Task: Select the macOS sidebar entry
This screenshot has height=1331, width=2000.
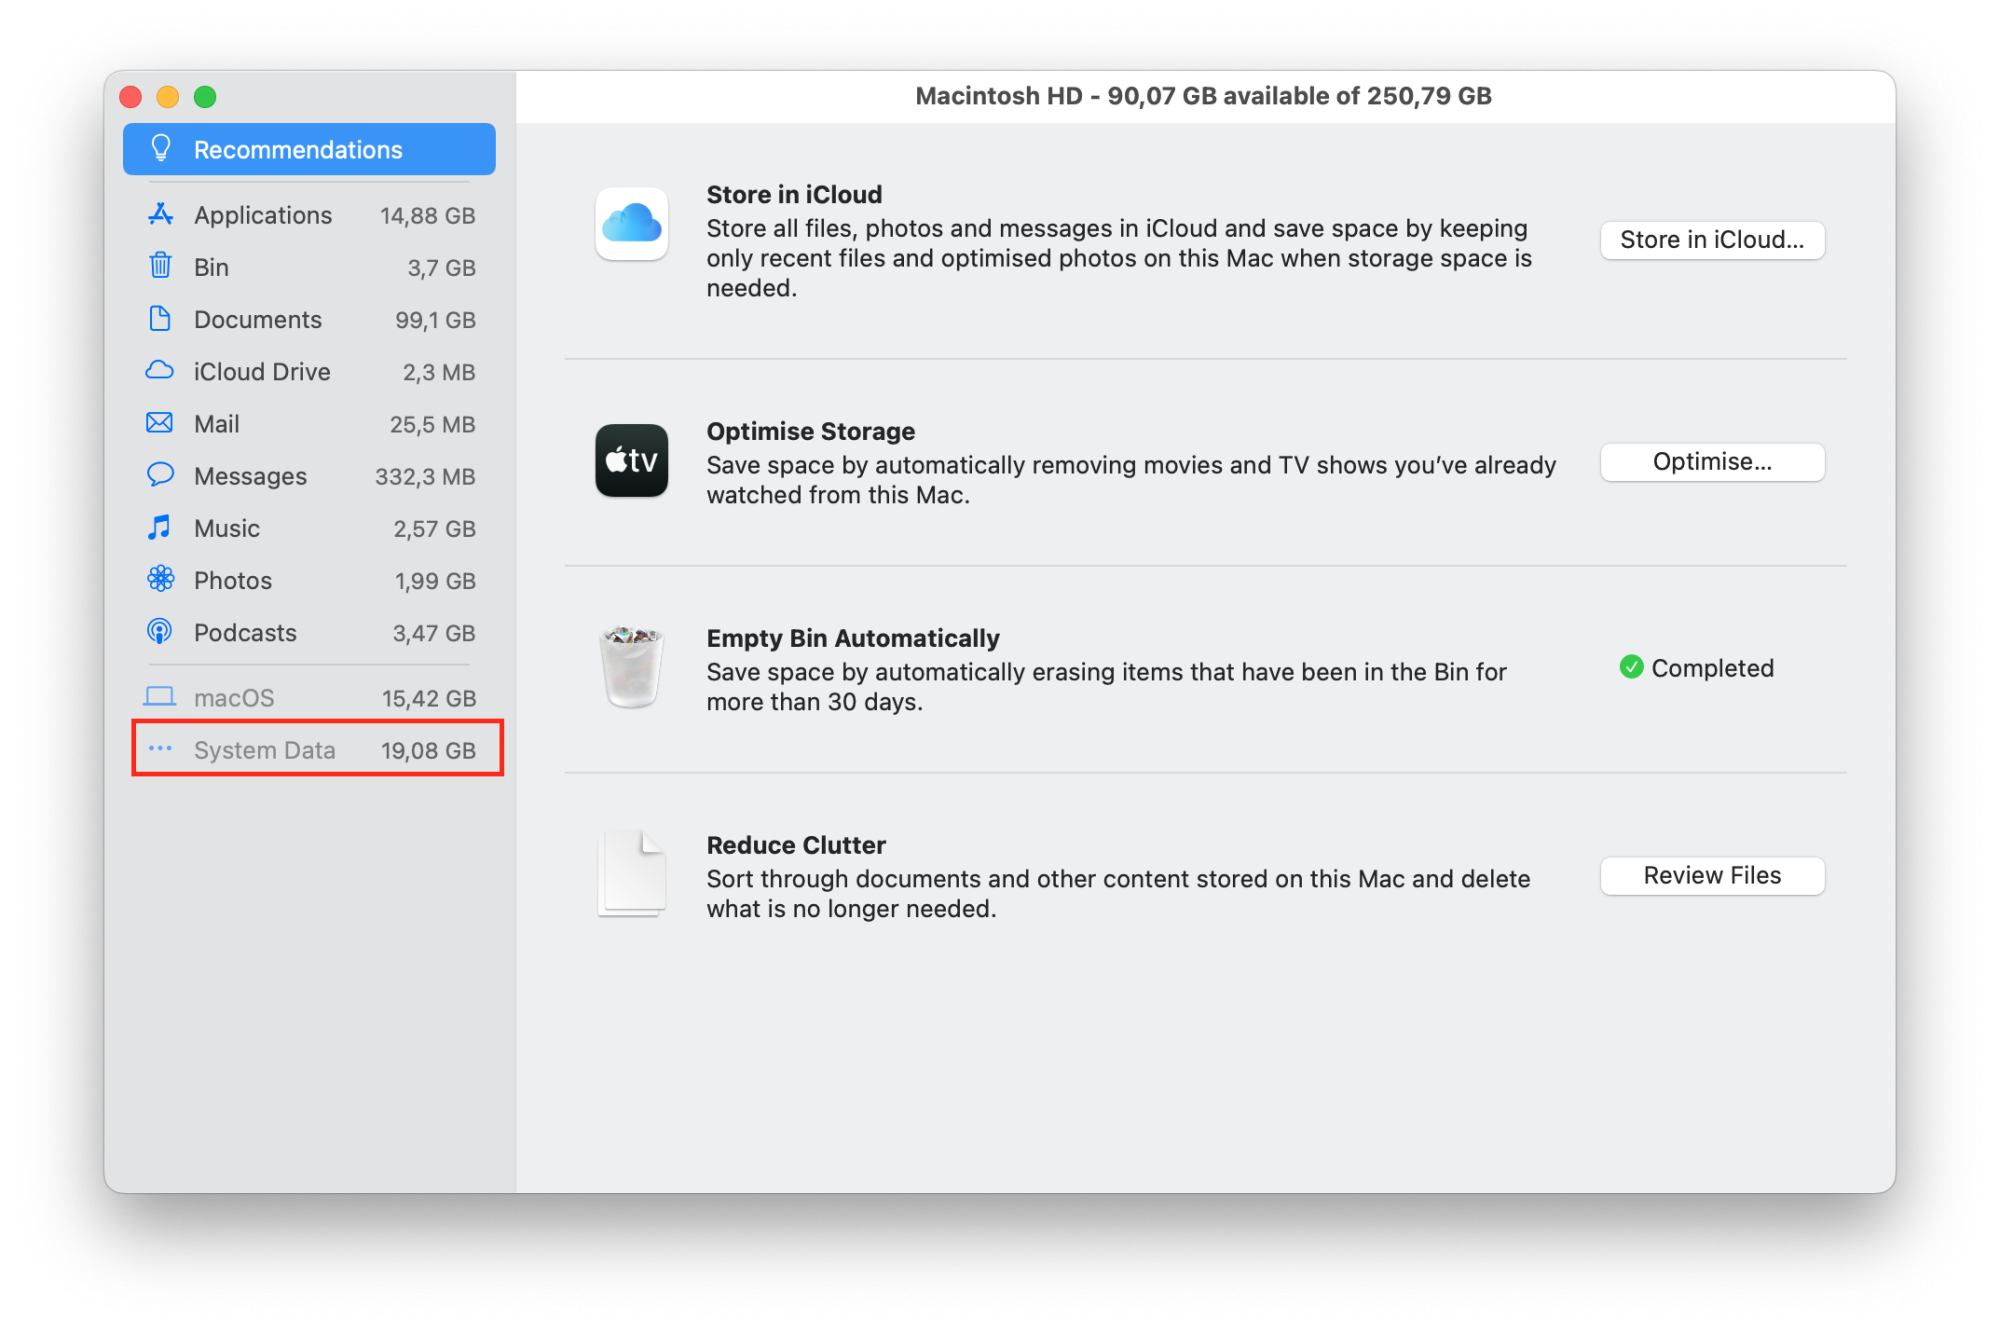Action: click(x=309, y=697)
